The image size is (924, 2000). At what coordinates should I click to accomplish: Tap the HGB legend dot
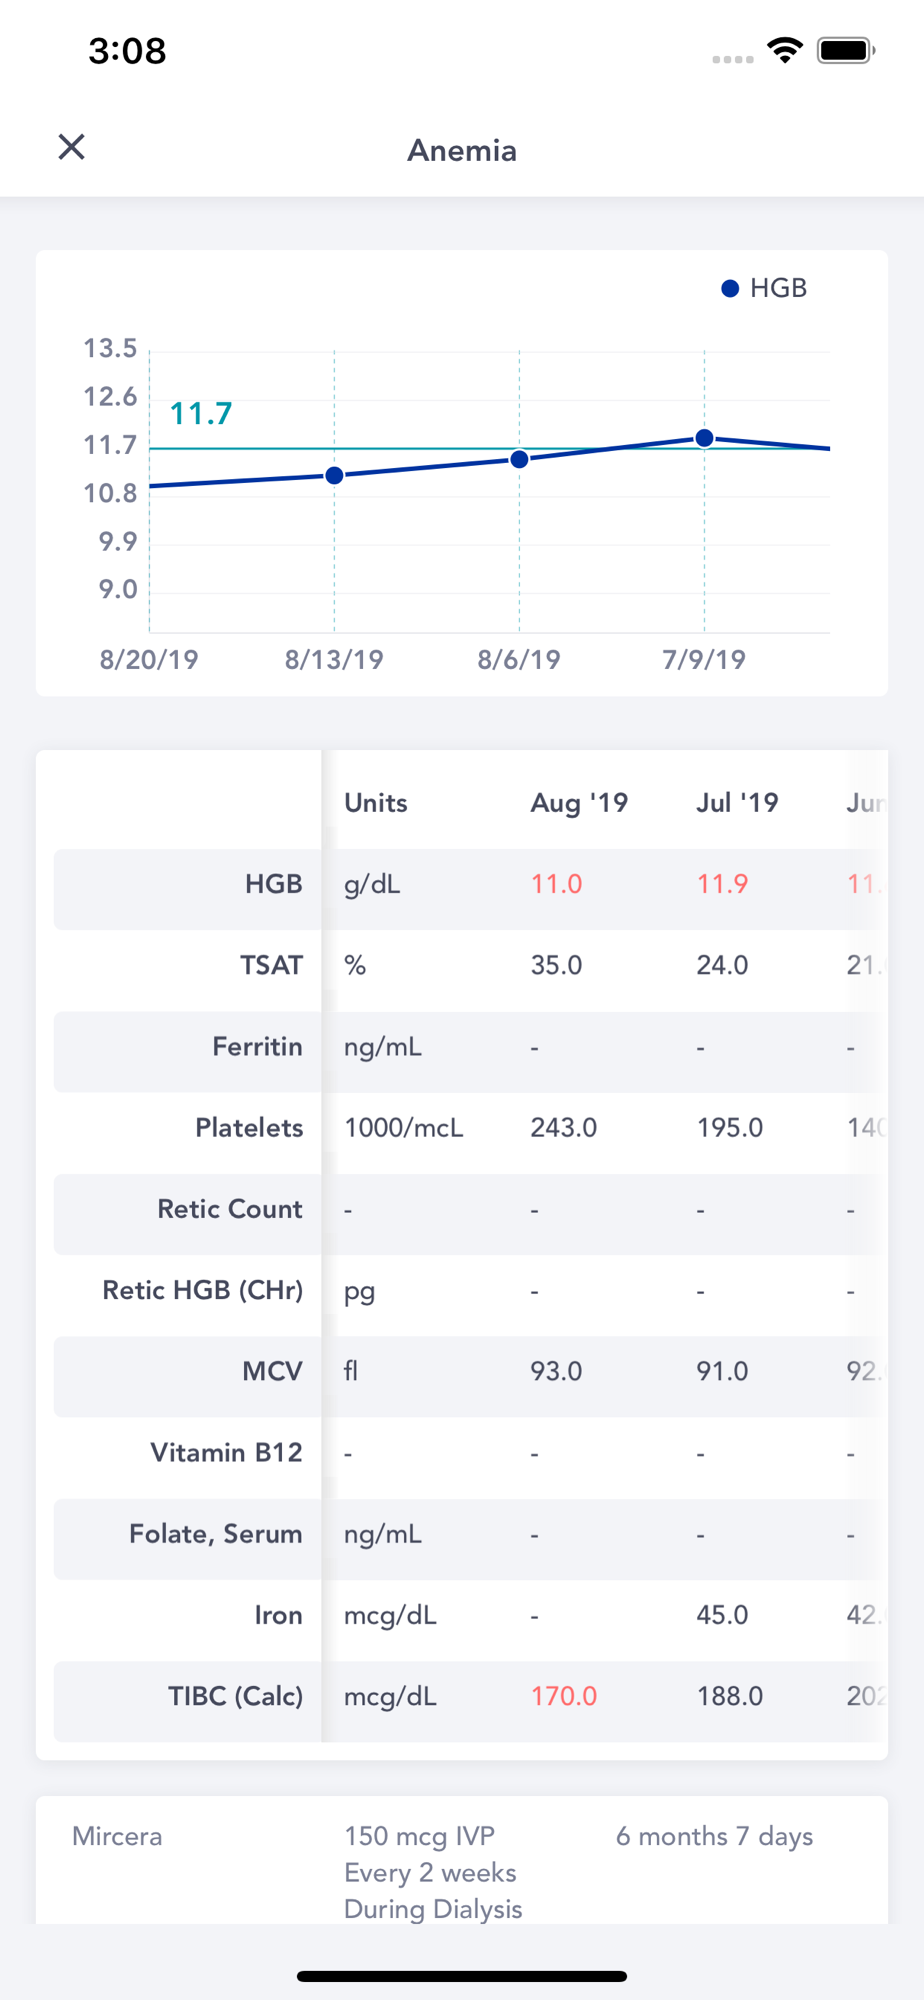click(730, 289)
